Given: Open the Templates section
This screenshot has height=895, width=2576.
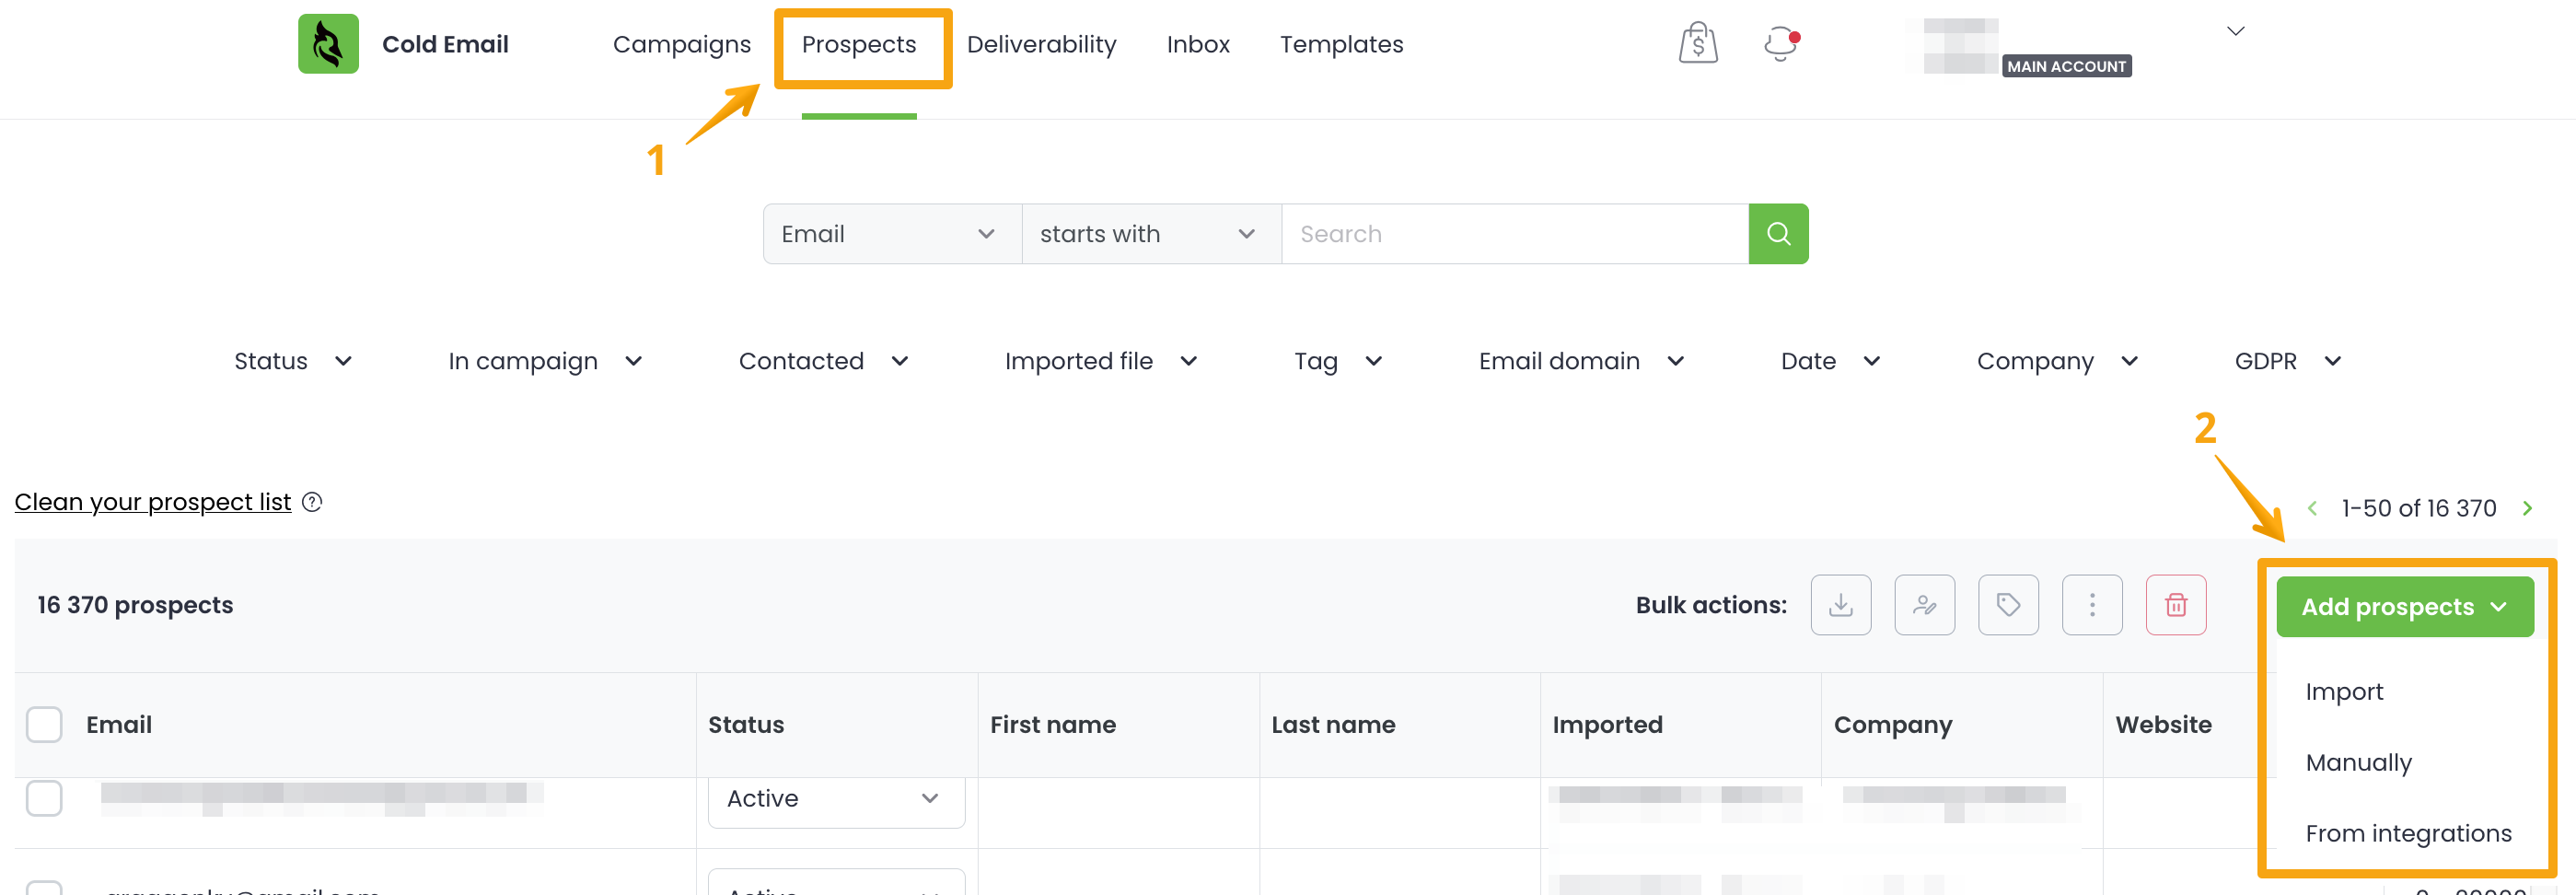Looking at the screenshot, I should click(1341, 44).
